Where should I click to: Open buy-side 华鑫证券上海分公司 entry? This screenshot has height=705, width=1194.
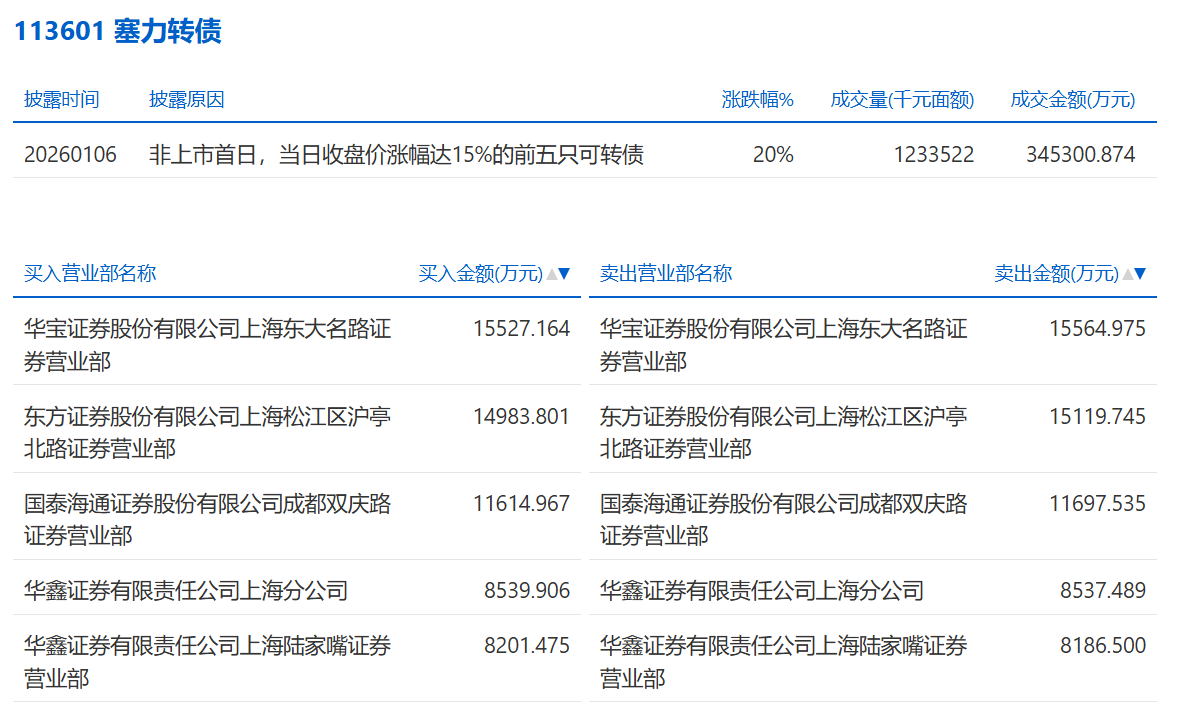pyautogui.click(x=186, y=591)
